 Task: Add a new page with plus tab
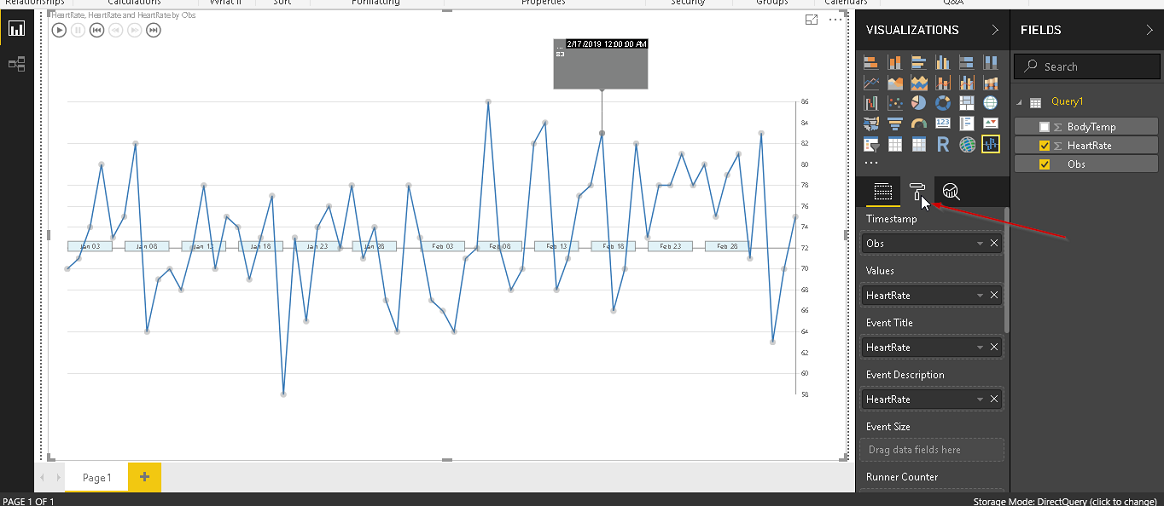coord(145,477)
